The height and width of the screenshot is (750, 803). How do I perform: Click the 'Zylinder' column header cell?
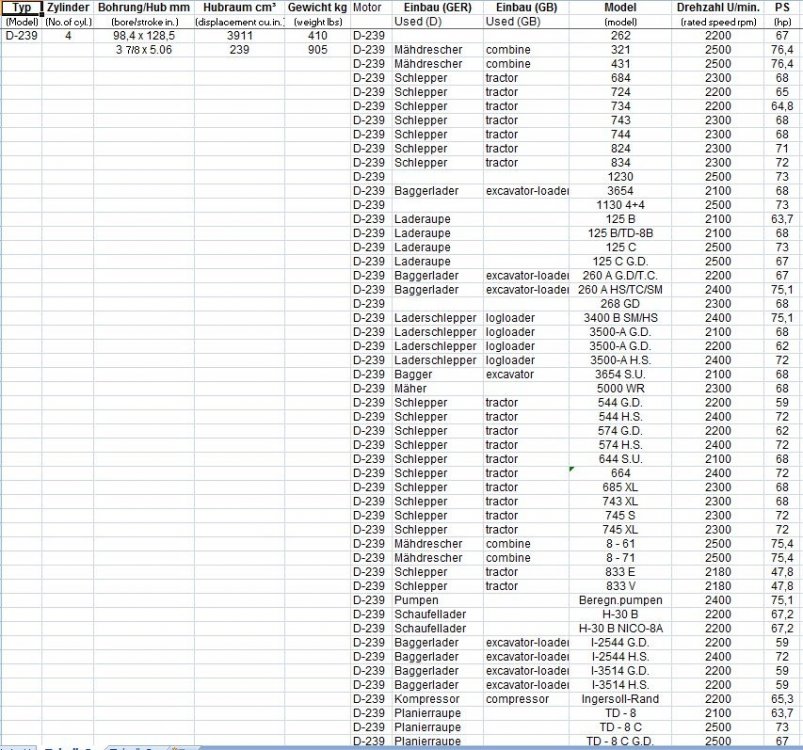68,8
